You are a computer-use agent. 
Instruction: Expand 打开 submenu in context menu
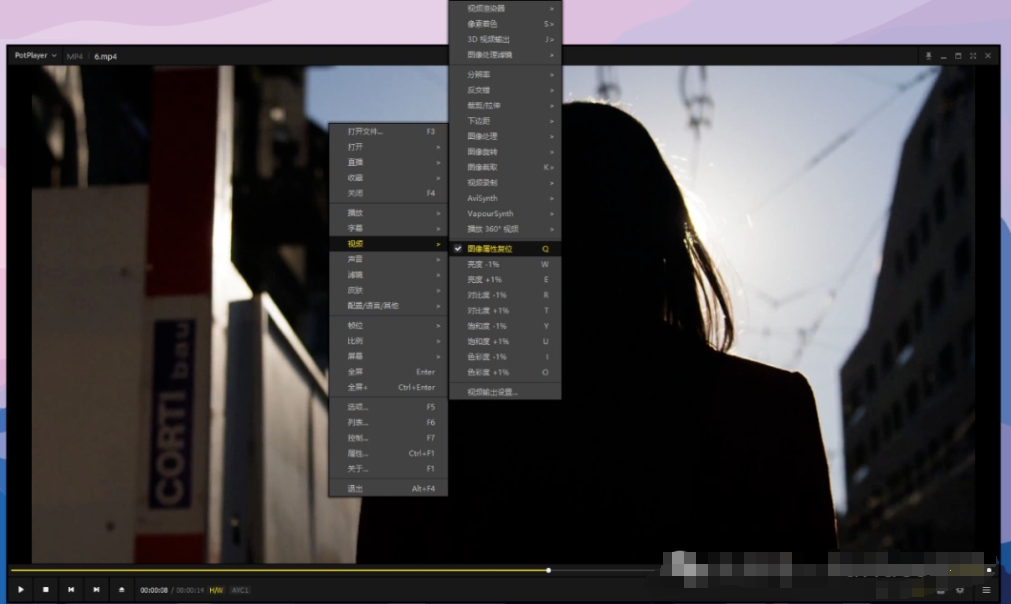click(388, 147)
